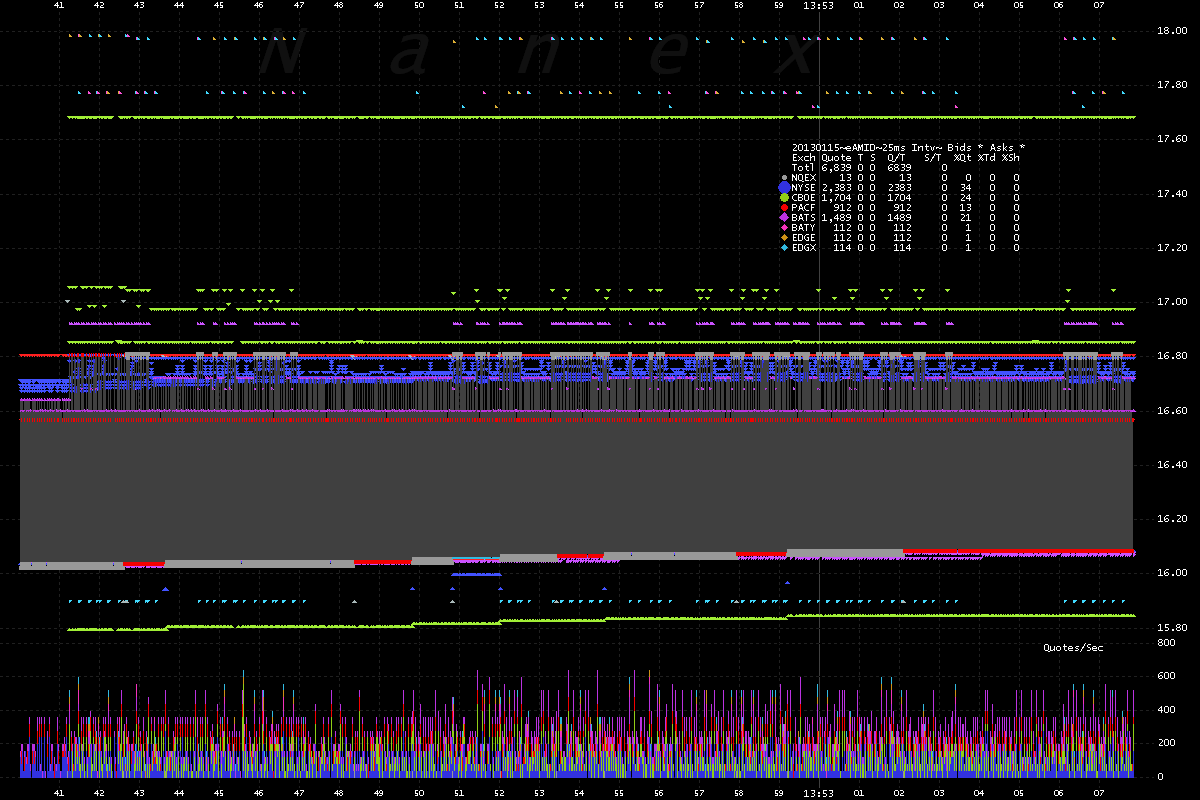Click the blue NYSE legend circle
The height and width of the screenshot is (800, 1200).
tap(784, 187)
